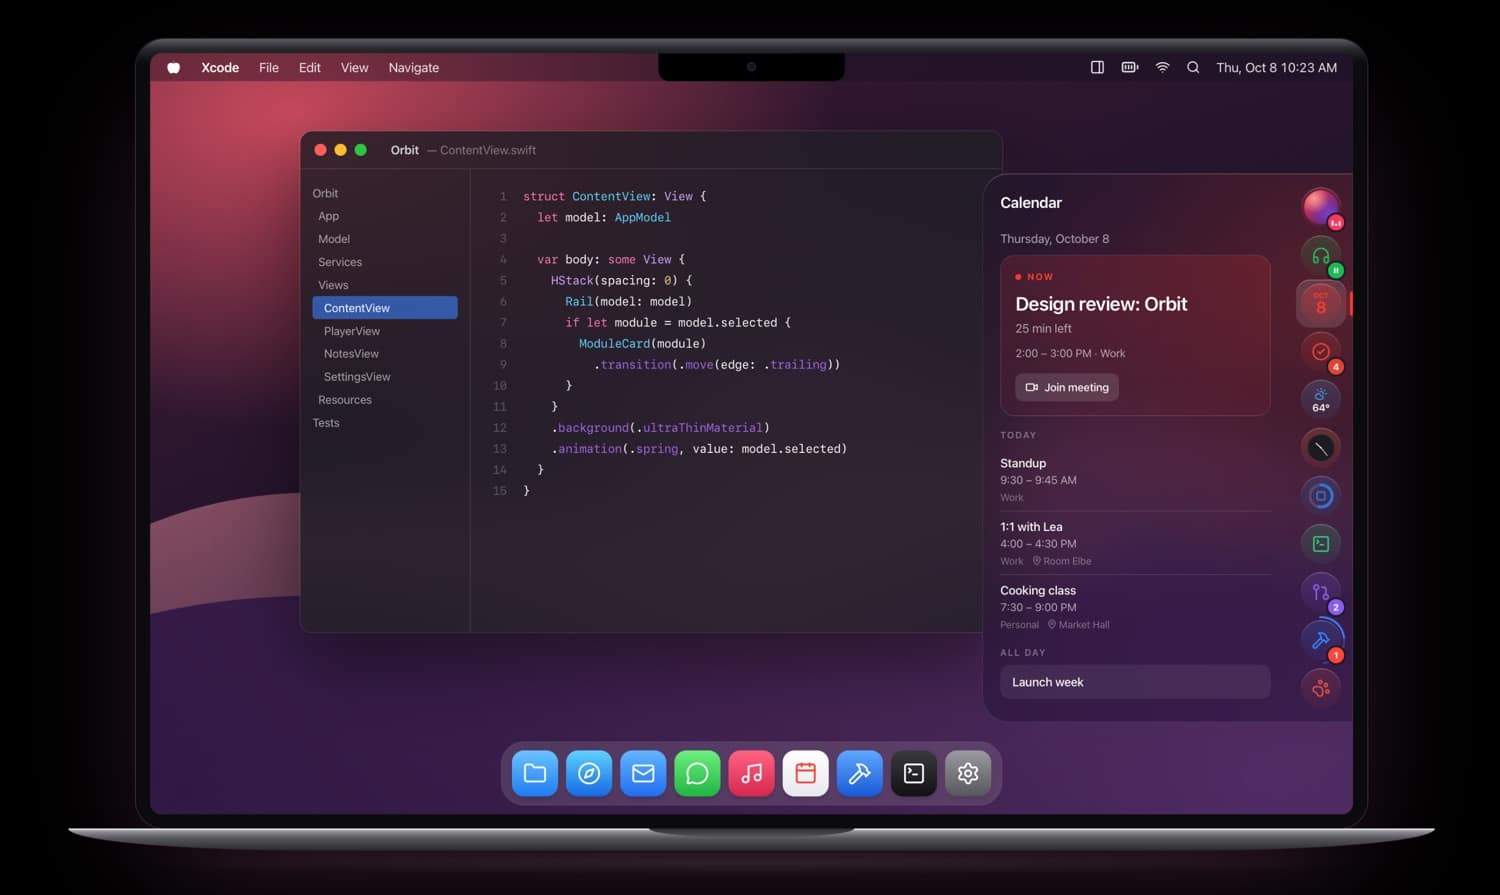This screenshot has width=1500, height=895.
Task: Open Xcode hammer icon in dock
Action: tap(859, 773)
